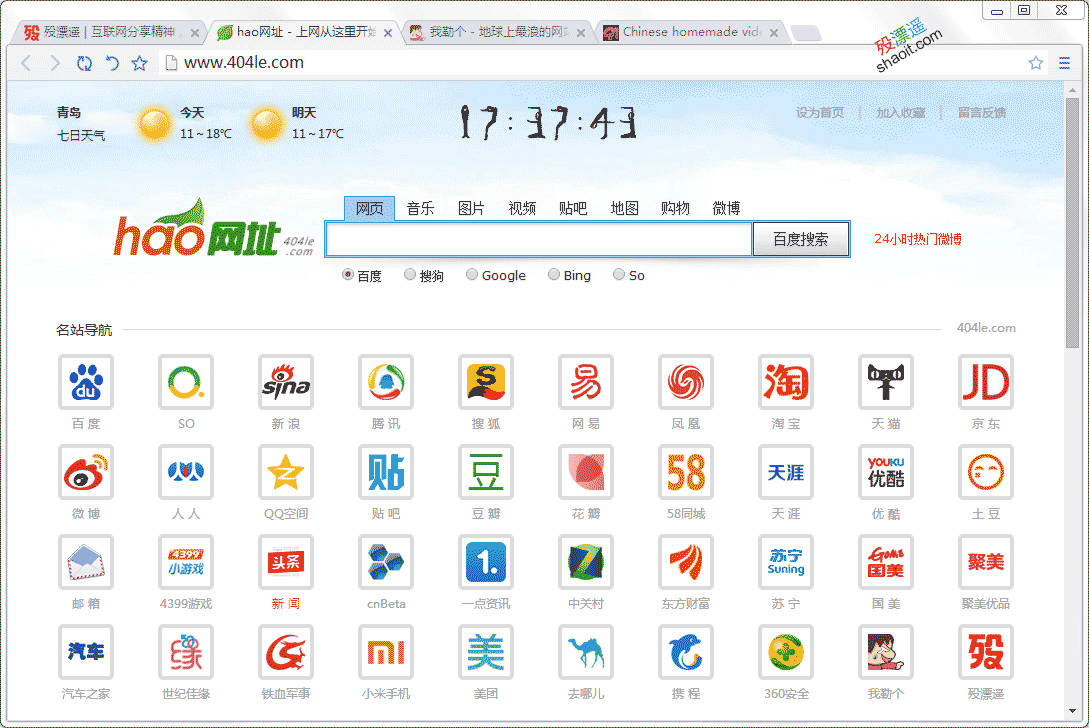The height and width of the screenshot is (728, 1089).
Task: Select the So search engine radio
Action: tap(619, 275)
